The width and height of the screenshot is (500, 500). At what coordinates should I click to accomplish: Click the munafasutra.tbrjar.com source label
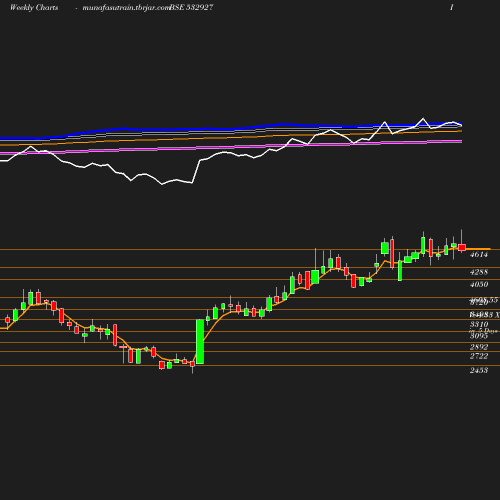click(x=126, y=7)
